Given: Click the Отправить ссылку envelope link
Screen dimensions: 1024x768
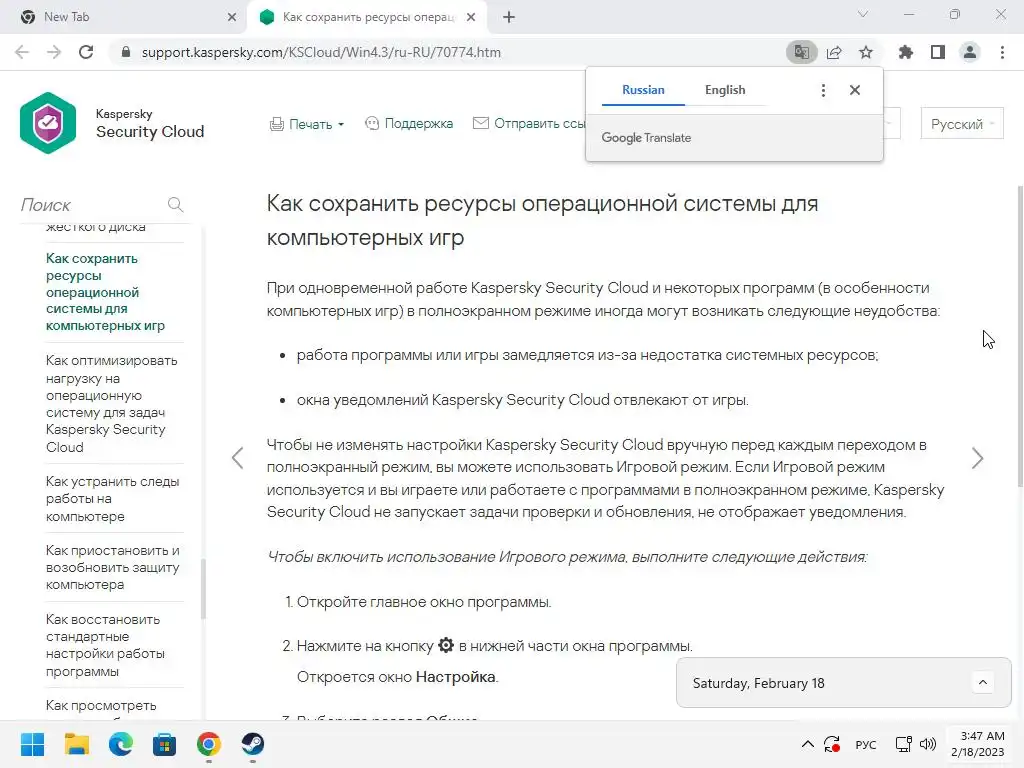Looking at the screenshot, I should (529, 123).
